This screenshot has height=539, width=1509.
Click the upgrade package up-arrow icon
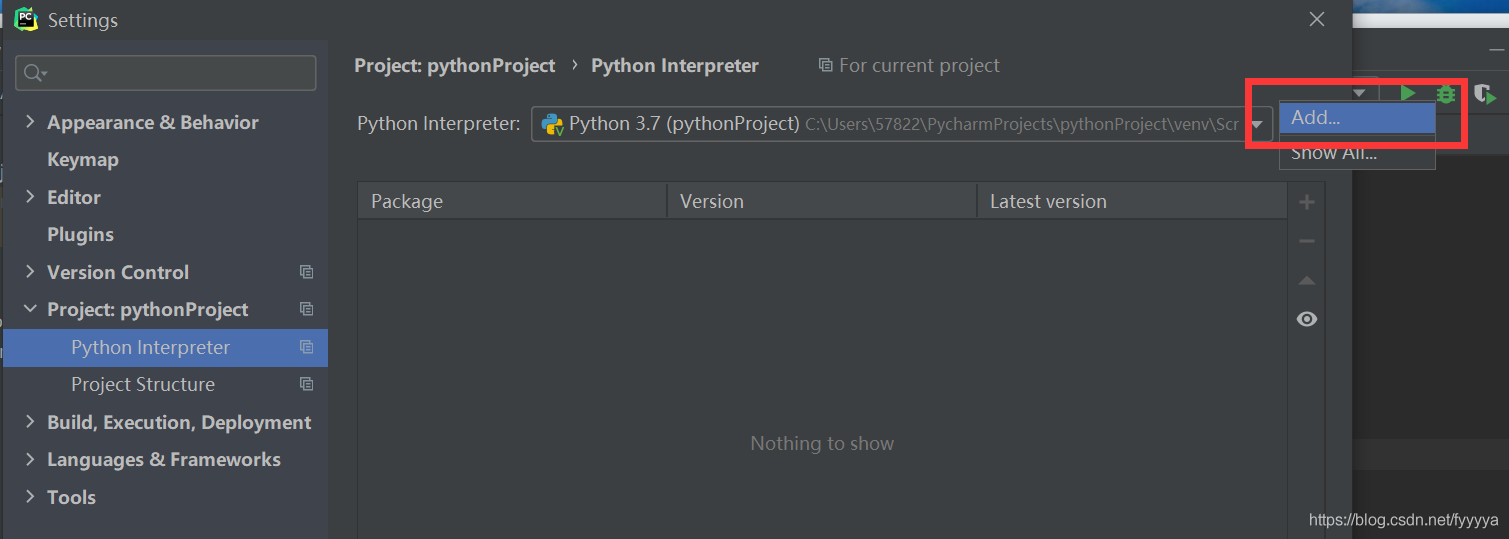click(x=1306, y=281)
